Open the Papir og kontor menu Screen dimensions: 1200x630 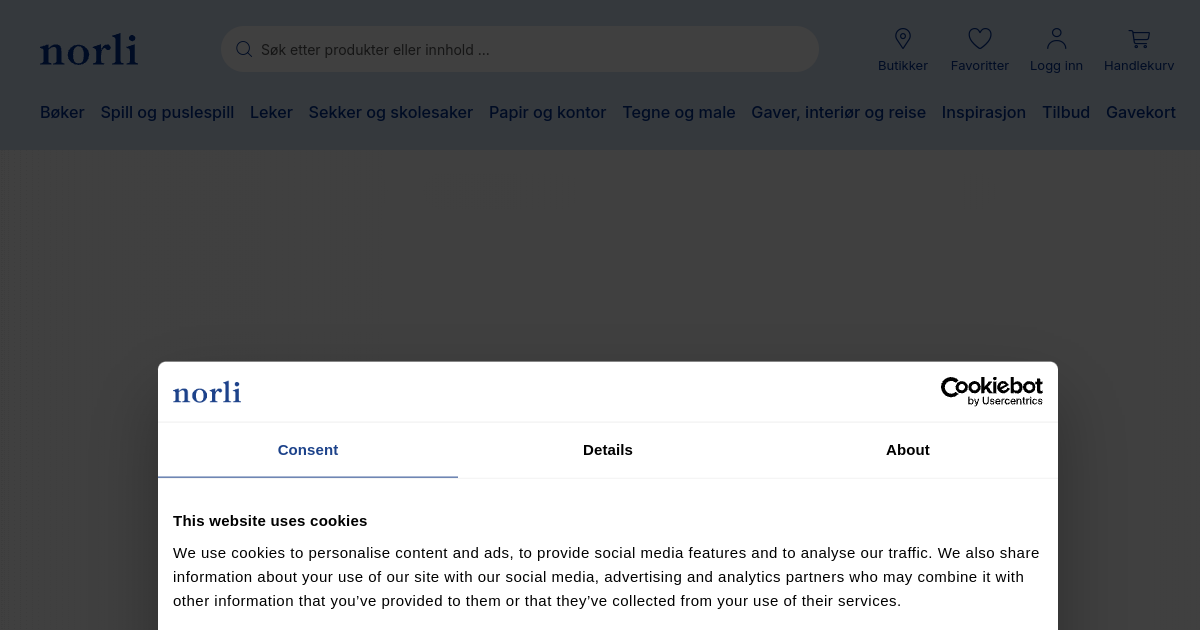tap(548, 112)
